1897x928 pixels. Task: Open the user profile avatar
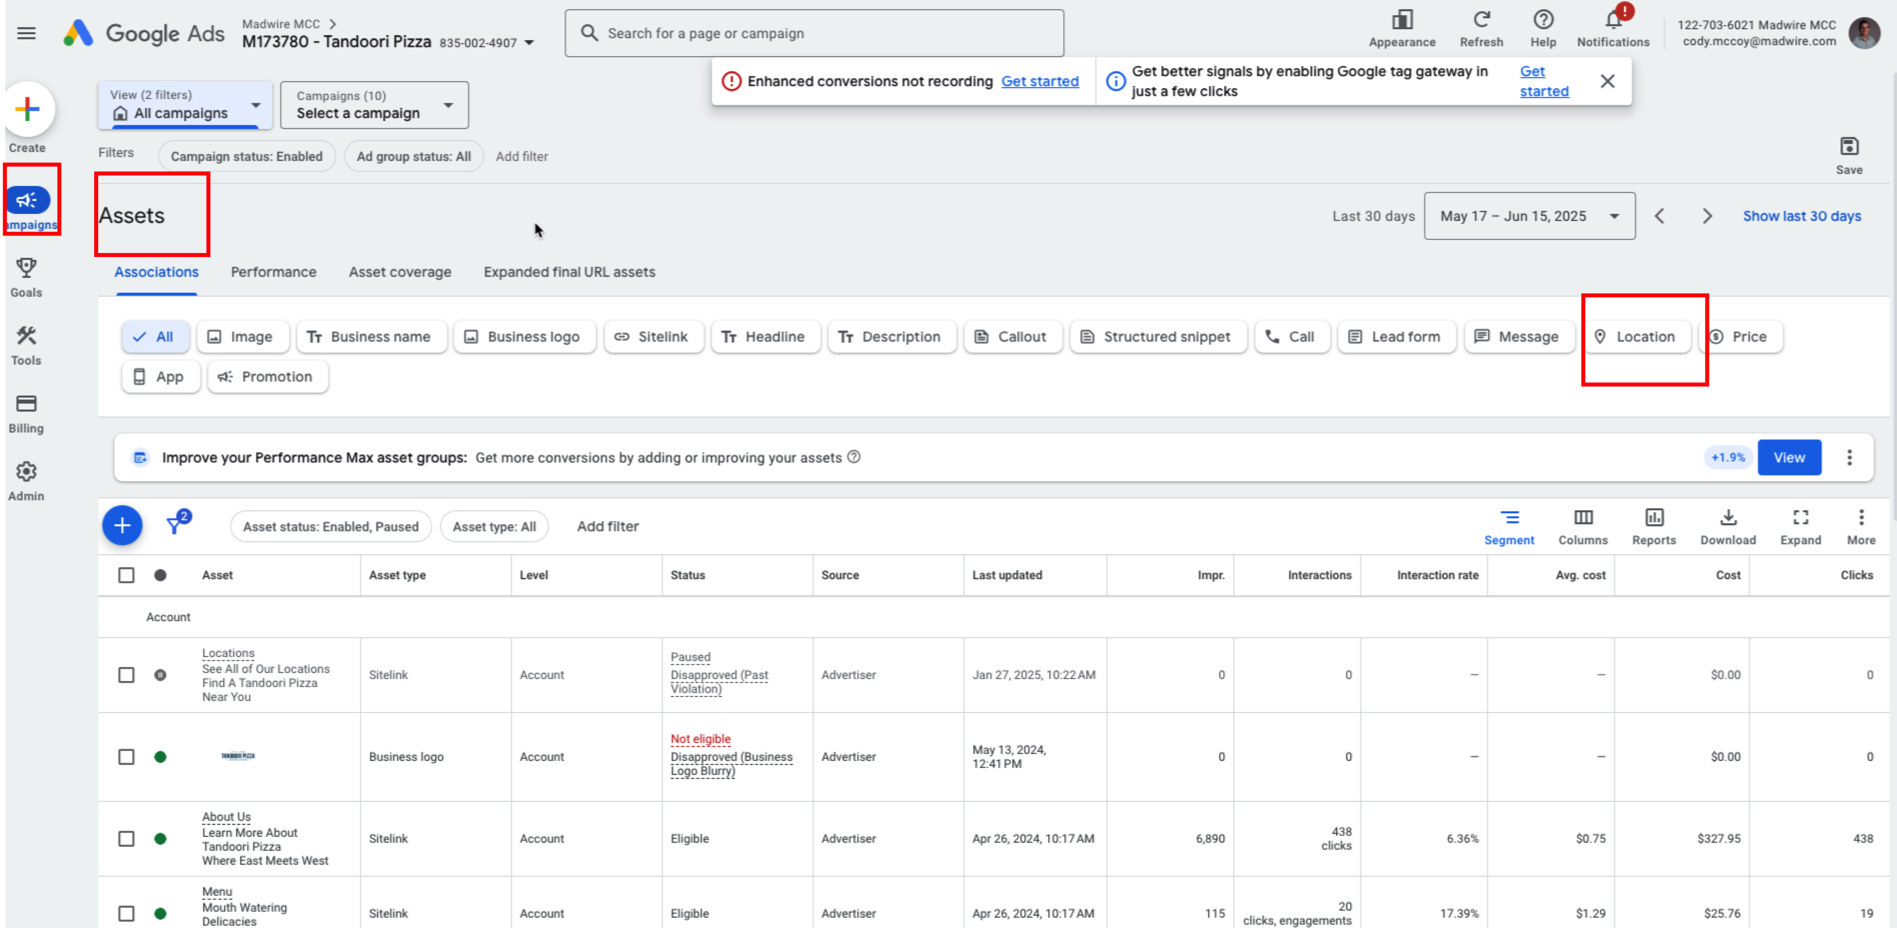1864,33
